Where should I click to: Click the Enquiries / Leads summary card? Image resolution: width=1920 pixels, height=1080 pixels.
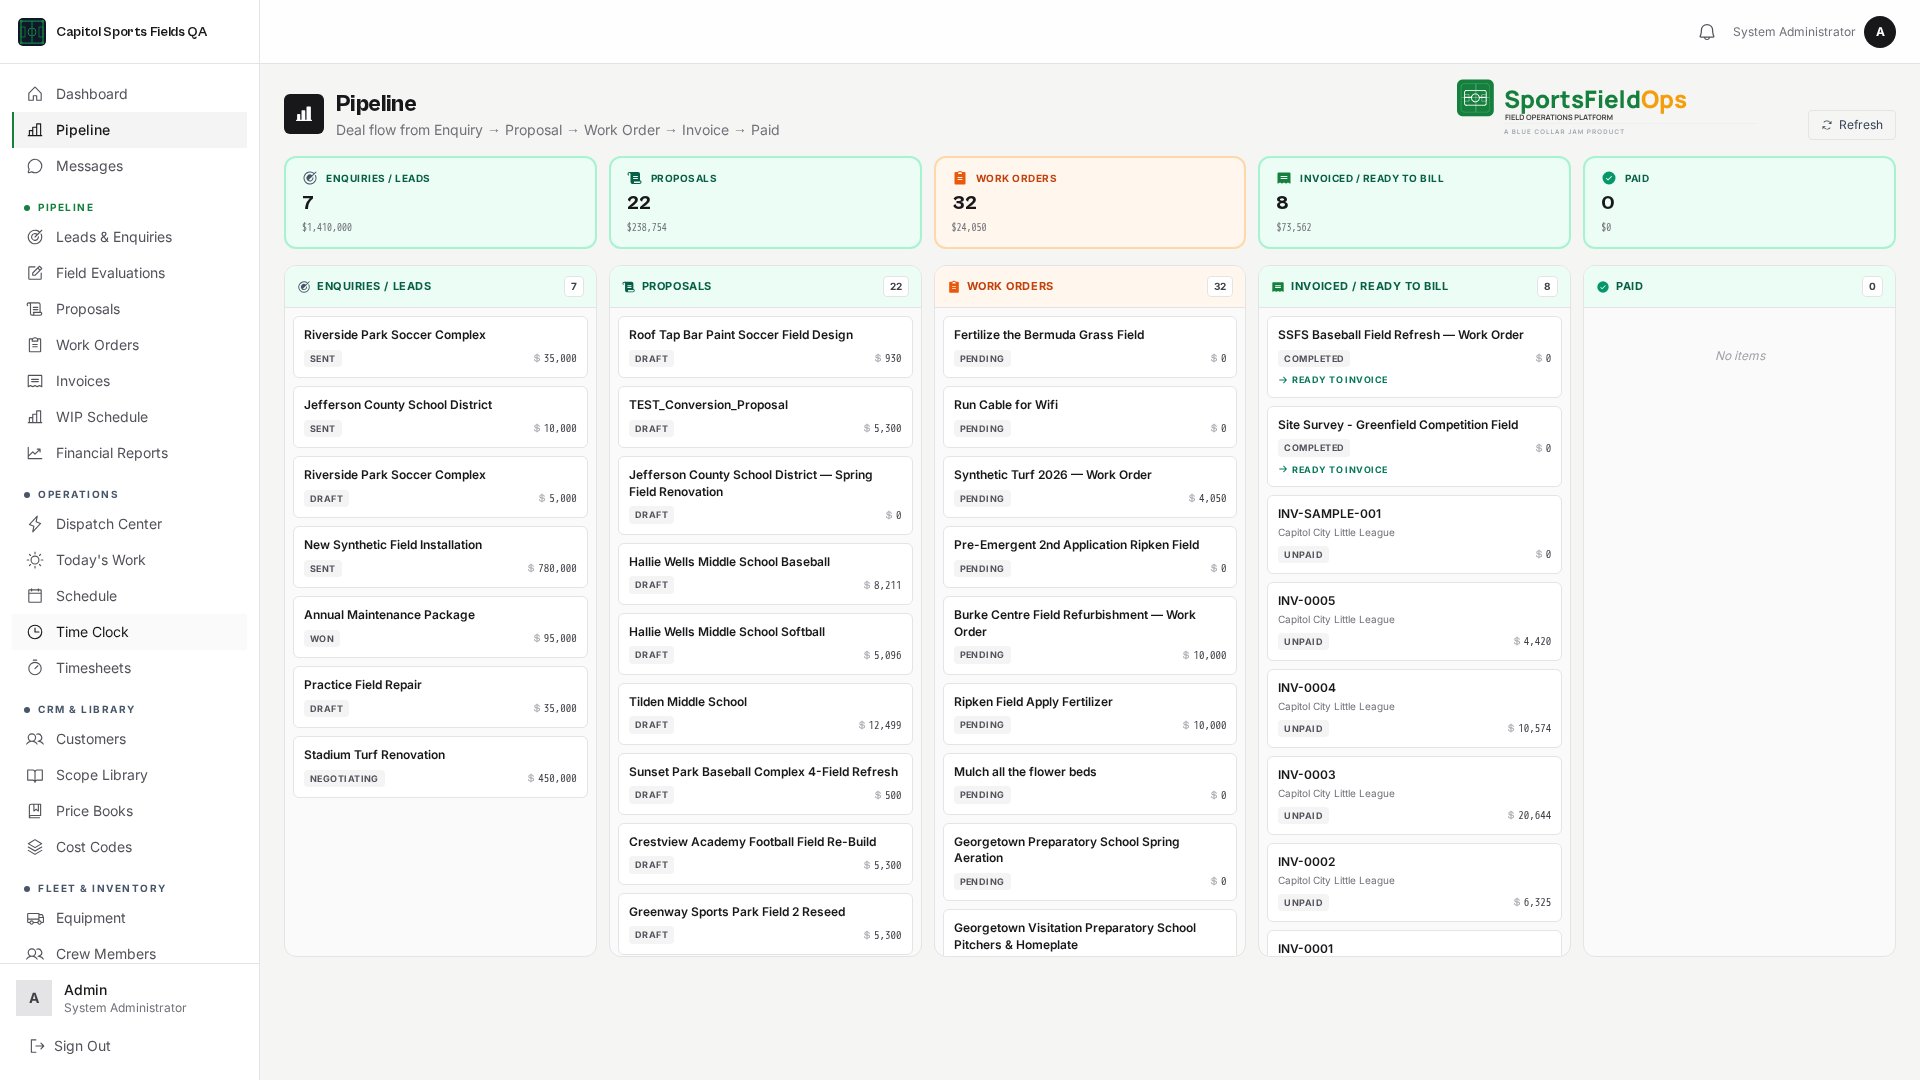coord(440,202)
